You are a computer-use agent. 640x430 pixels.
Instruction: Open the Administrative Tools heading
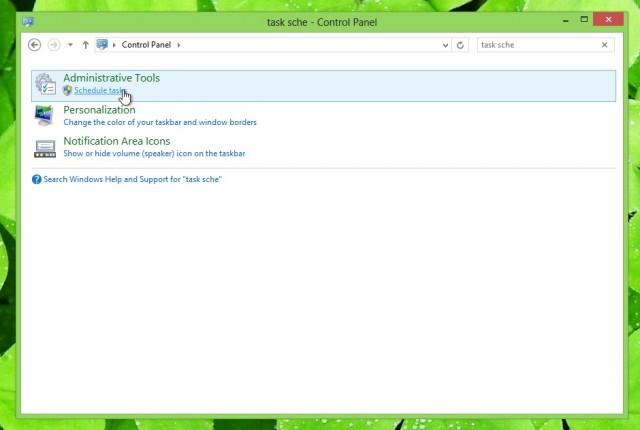coord(111,78)
